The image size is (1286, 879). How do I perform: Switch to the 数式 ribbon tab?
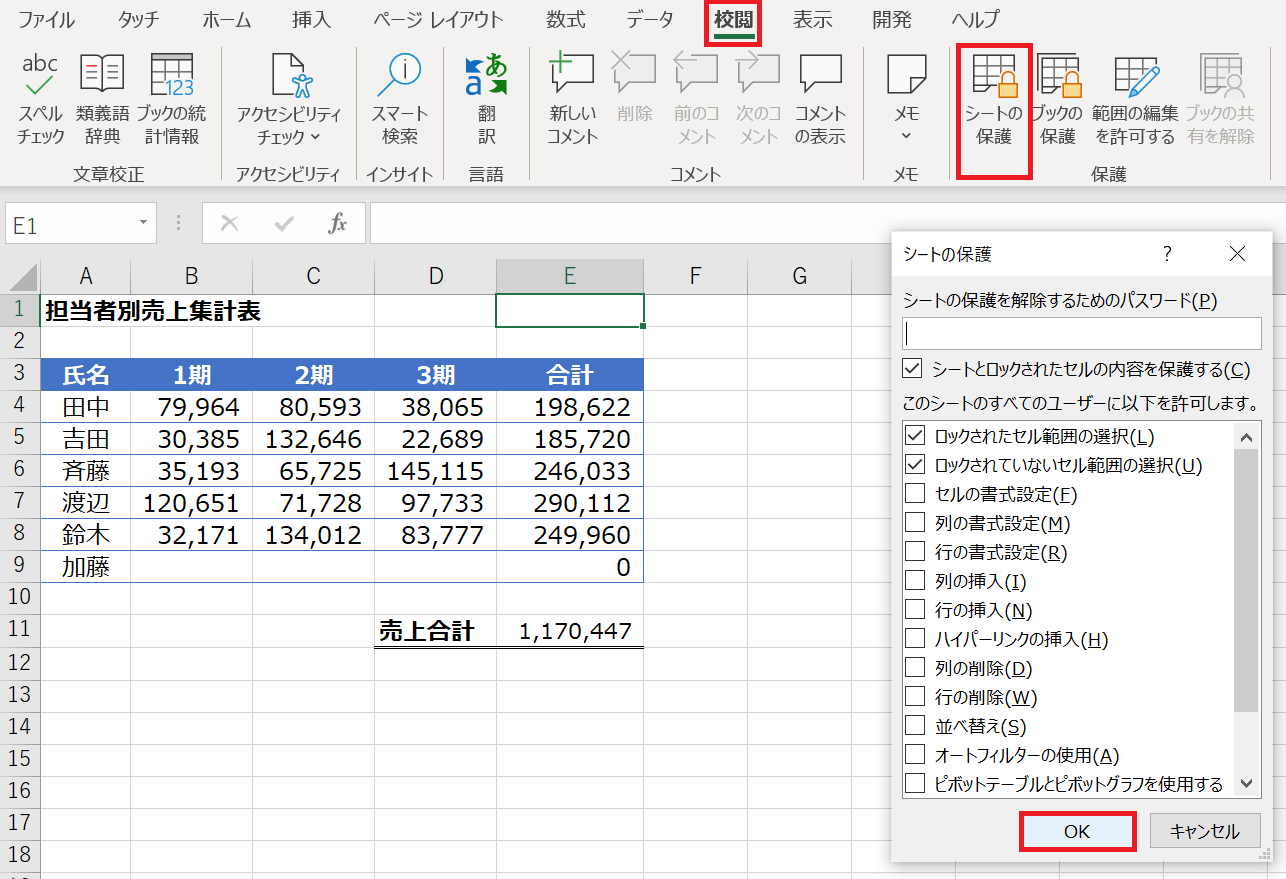[566, 20]
